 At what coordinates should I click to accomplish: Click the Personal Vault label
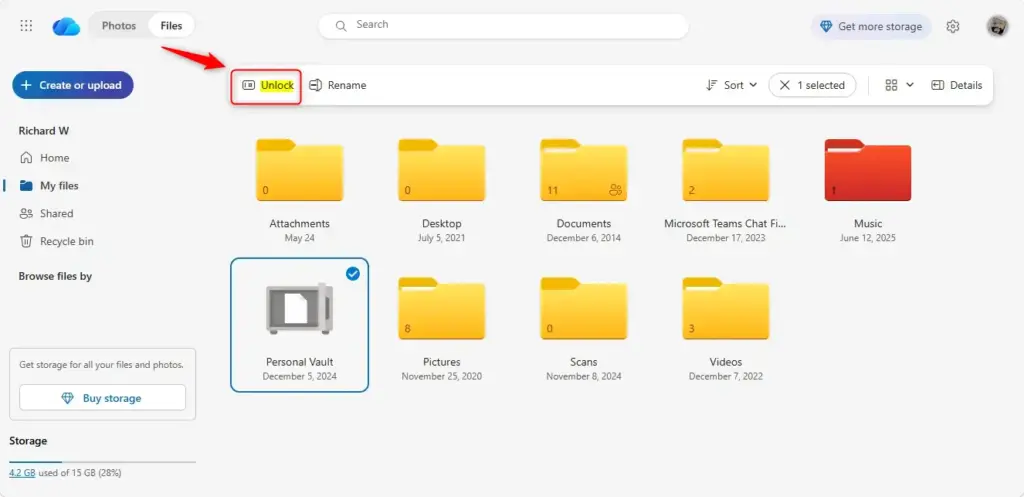point(300,362)
